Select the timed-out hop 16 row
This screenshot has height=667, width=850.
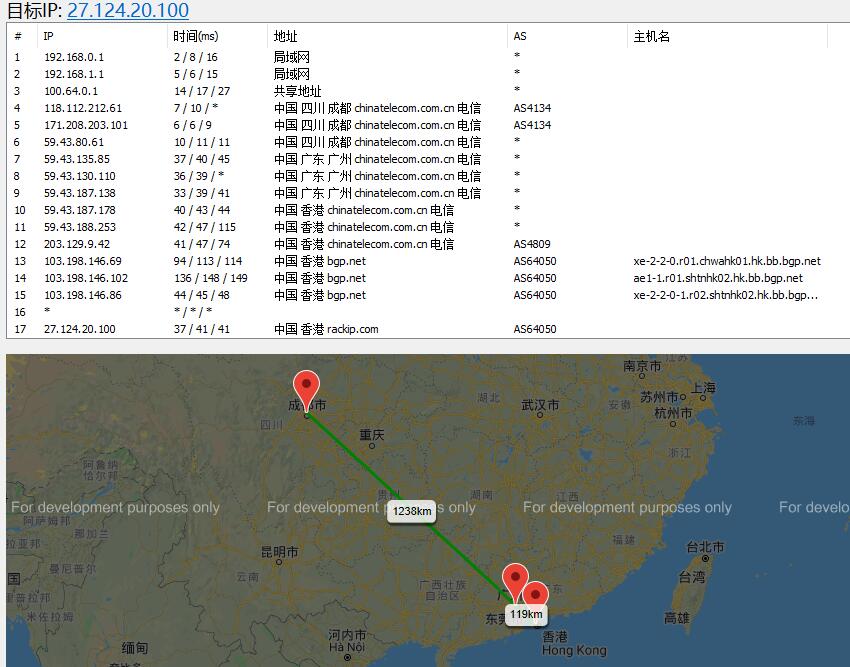point(47,312)
